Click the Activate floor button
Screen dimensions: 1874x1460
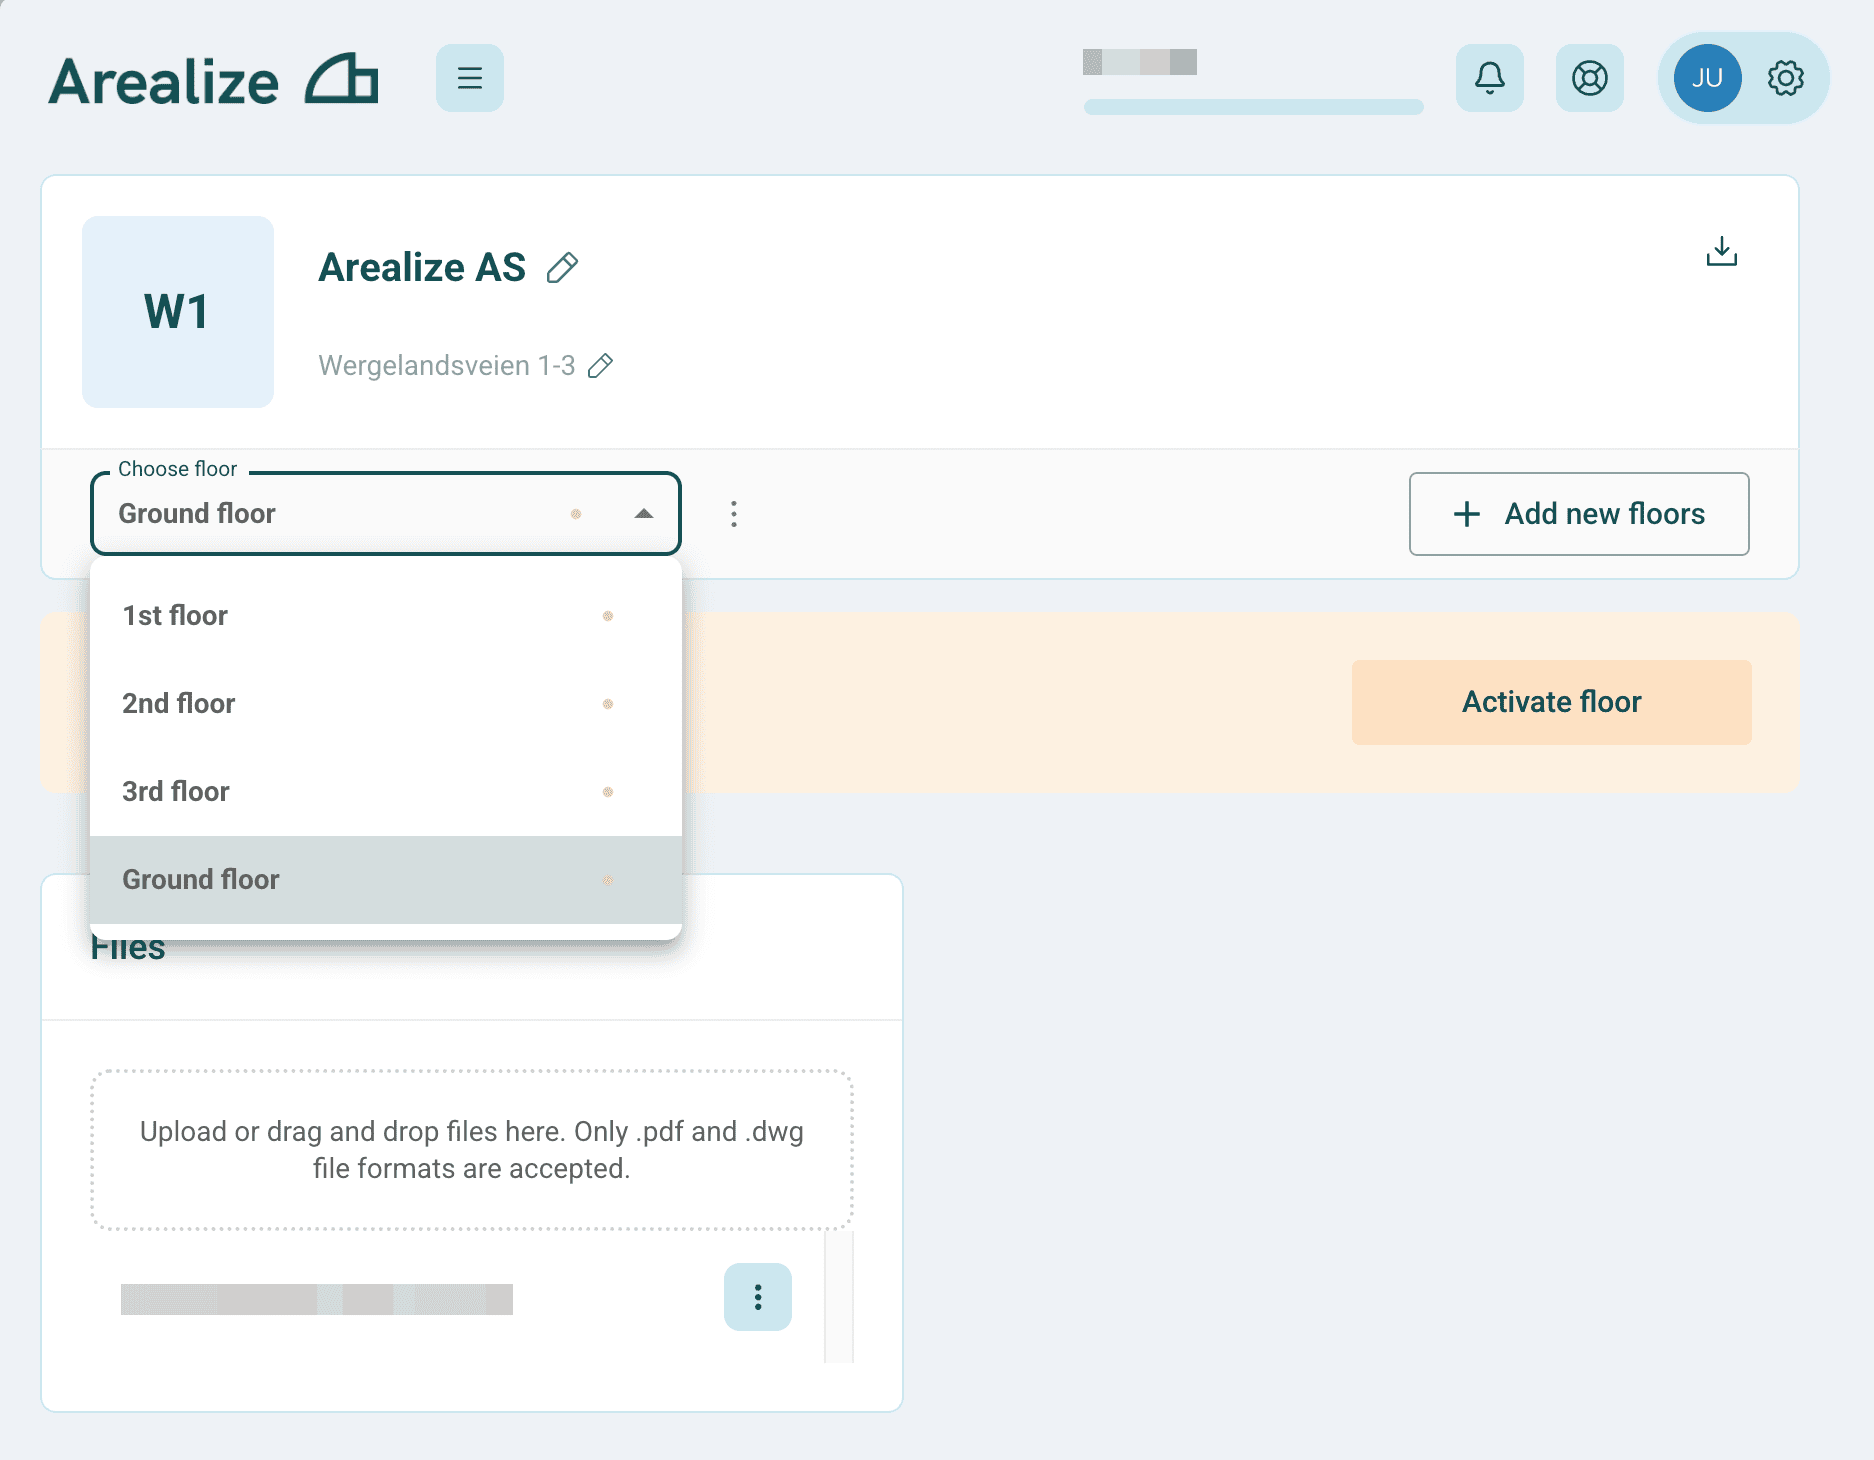coord(1551,702)
